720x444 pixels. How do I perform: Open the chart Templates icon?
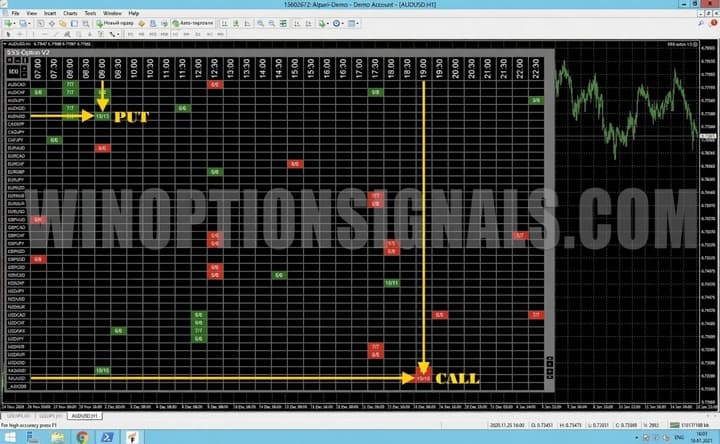pos(352,23)
